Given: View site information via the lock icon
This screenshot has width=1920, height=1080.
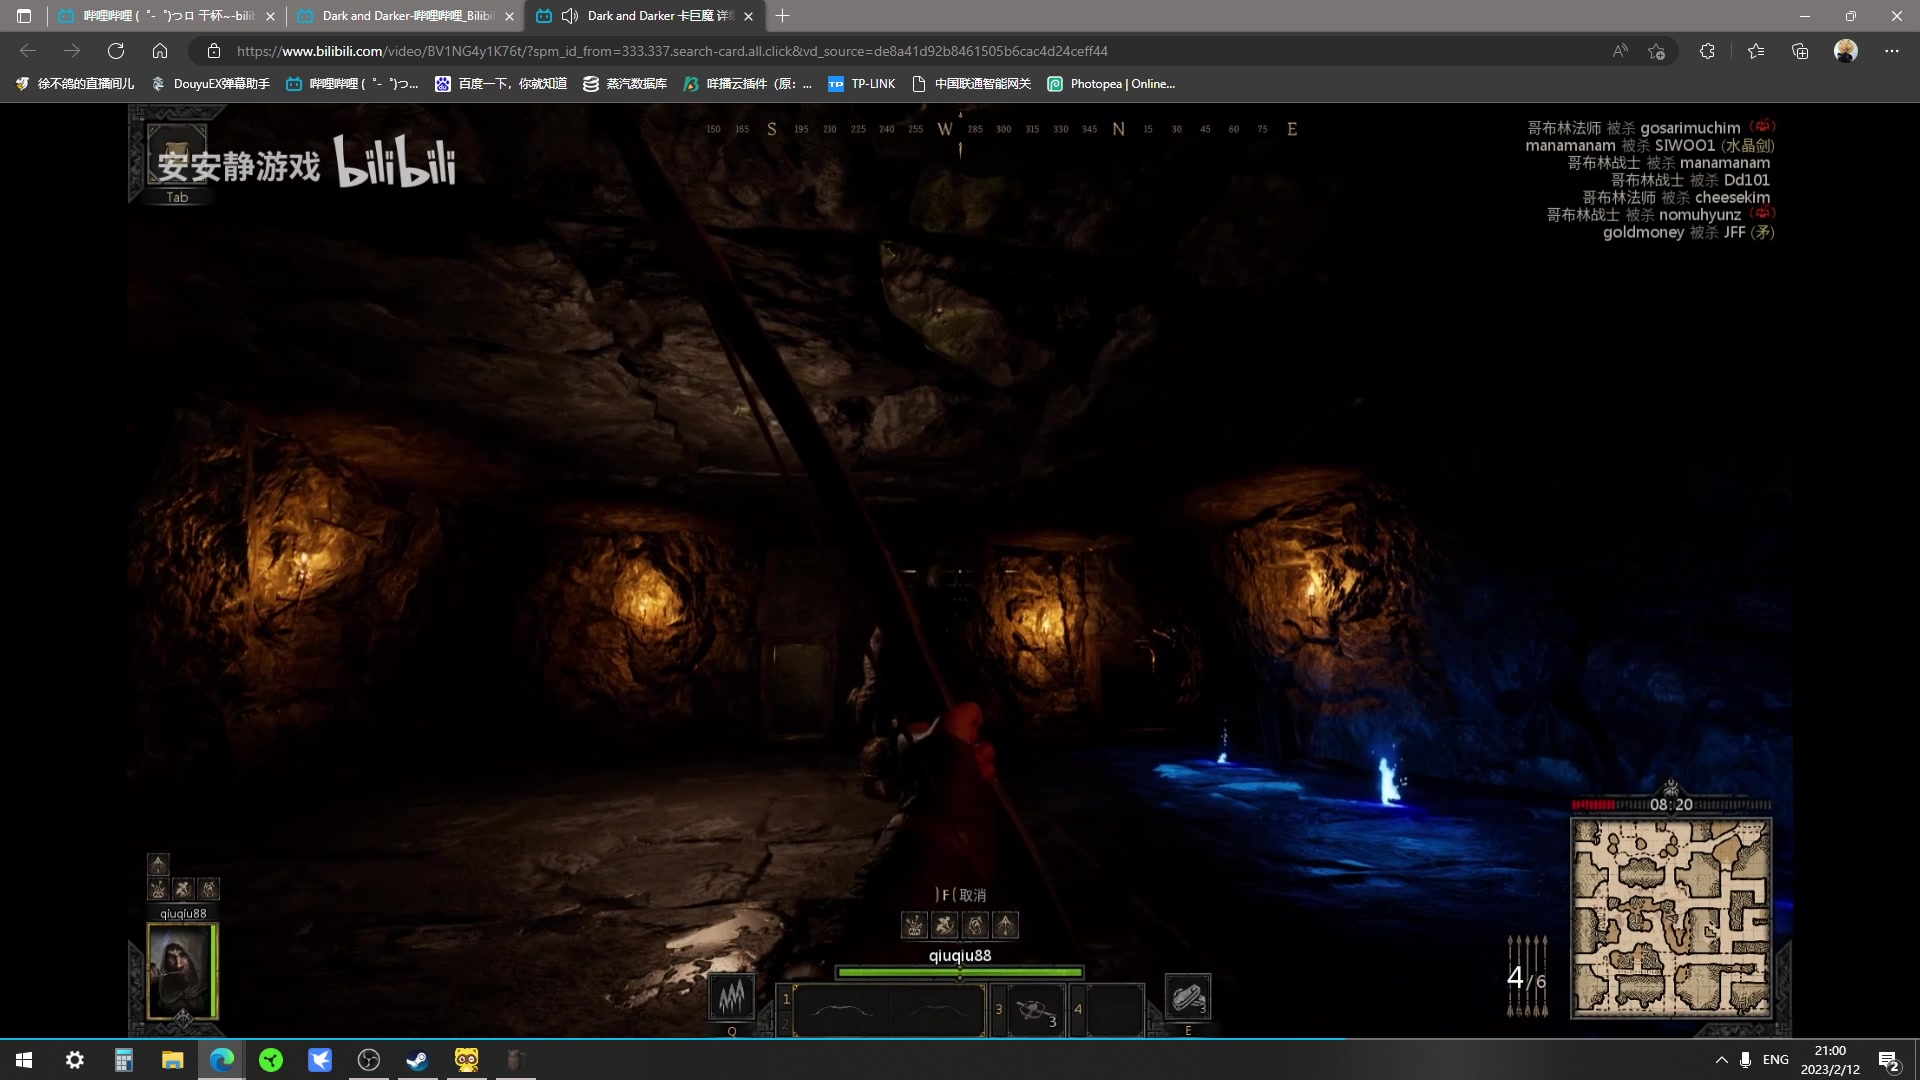Looking at the screenshot, I should pos(213,51).
